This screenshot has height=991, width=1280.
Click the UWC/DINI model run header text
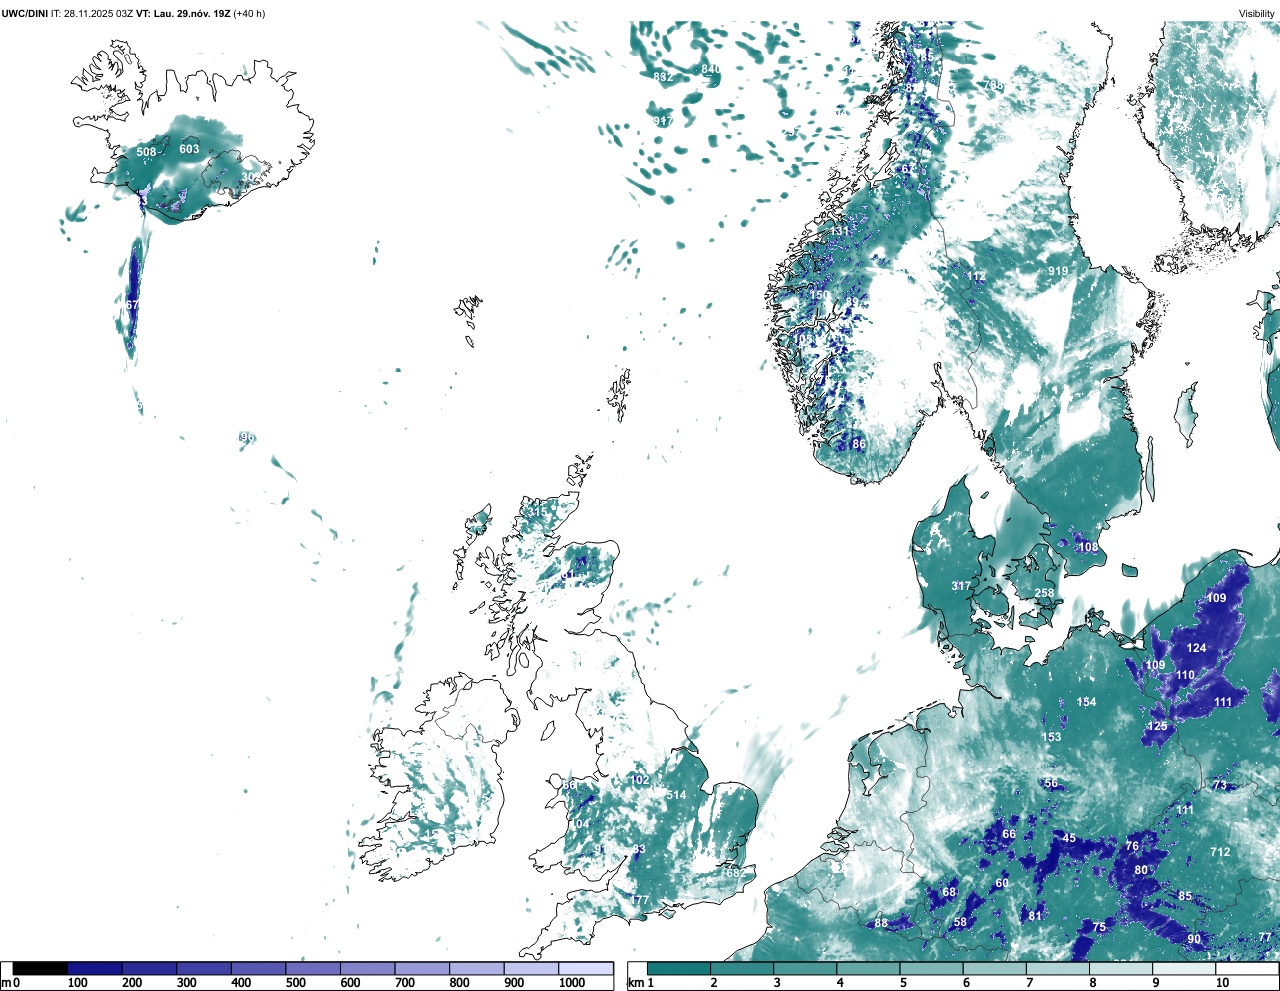pyautogui.click(x=133, y=13)
